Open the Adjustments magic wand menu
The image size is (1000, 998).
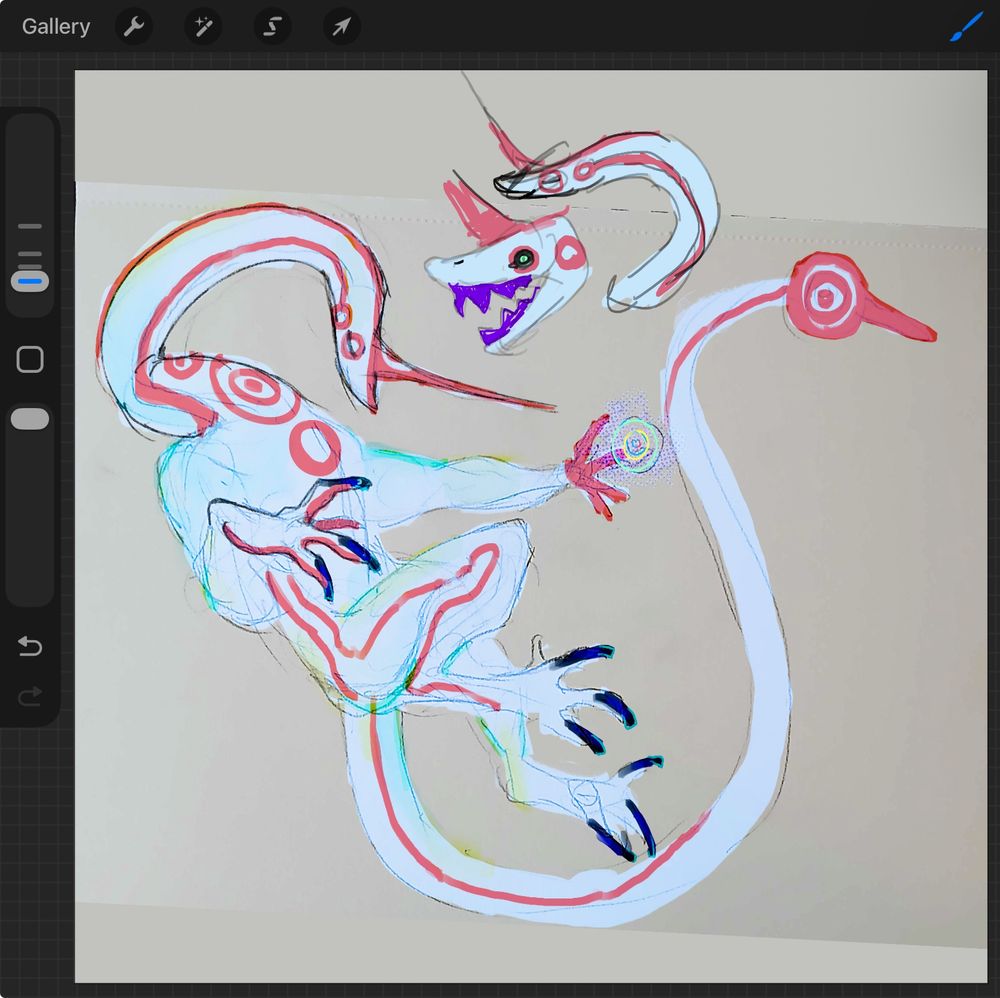pos(203,27)
